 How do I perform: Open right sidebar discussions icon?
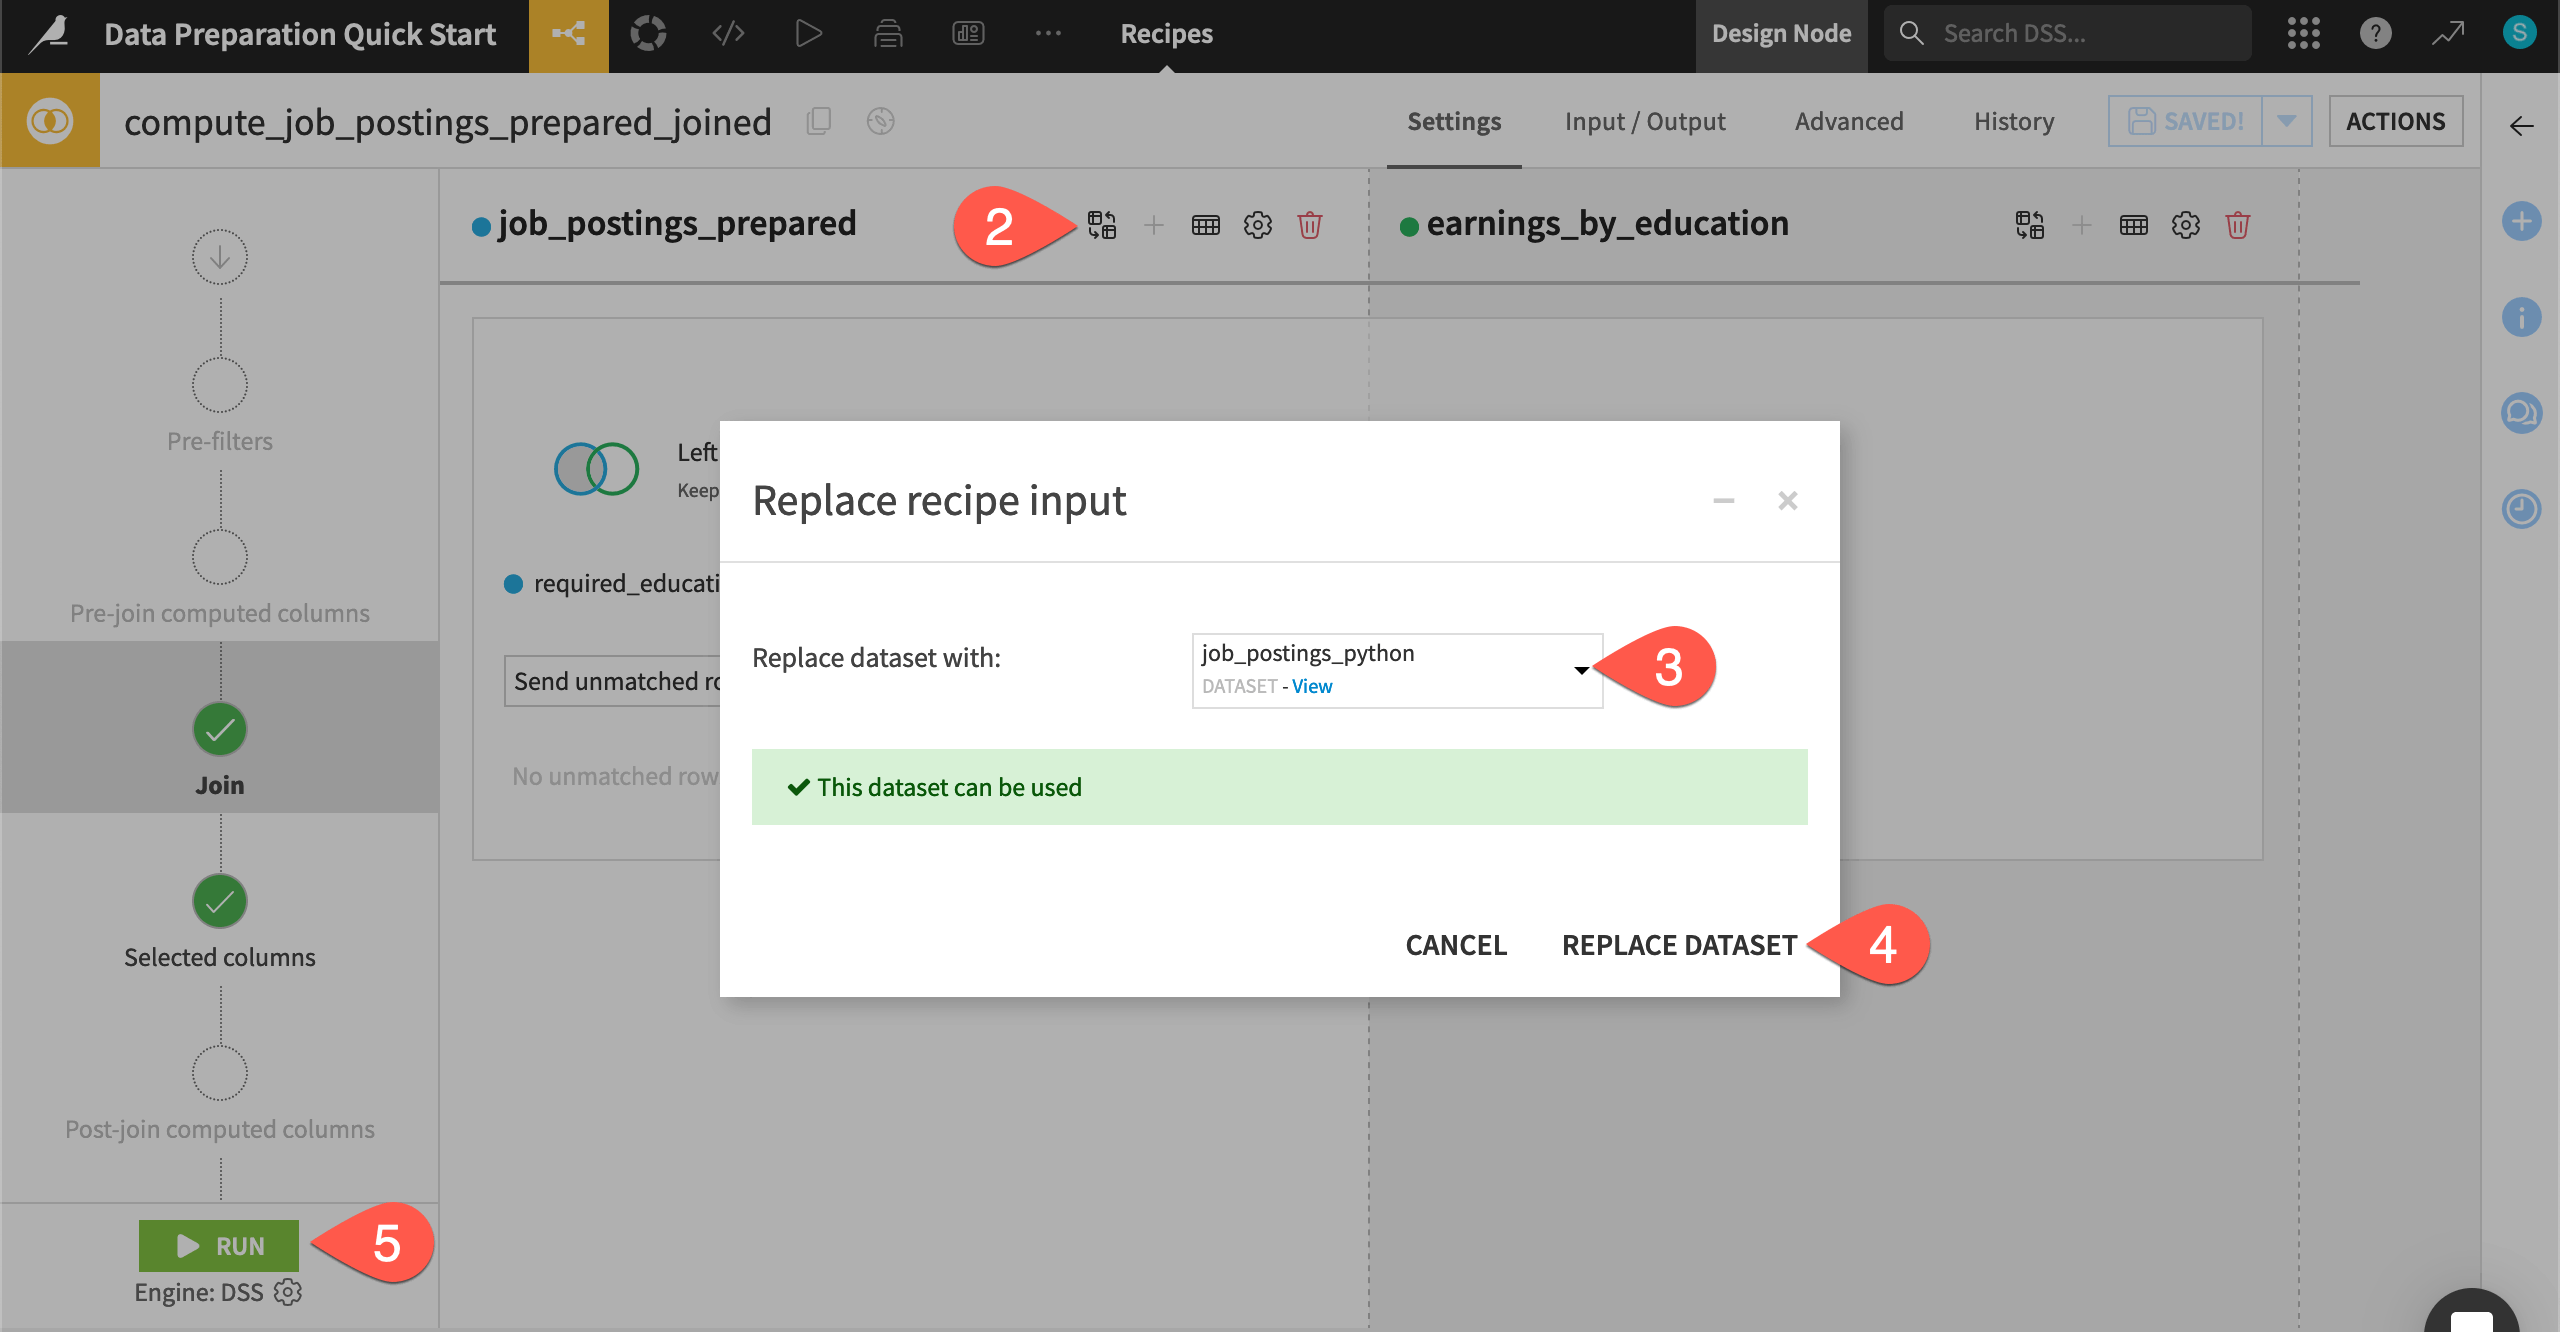(2521, 413)
